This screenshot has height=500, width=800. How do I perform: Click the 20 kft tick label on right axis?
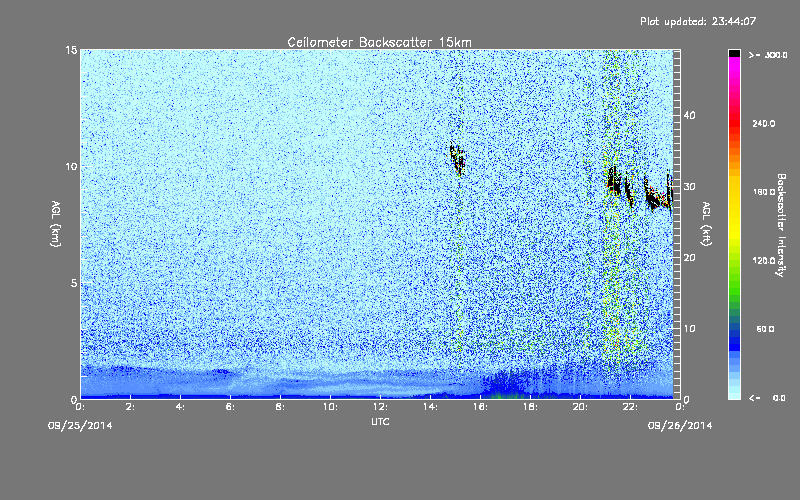click(689, 258)
